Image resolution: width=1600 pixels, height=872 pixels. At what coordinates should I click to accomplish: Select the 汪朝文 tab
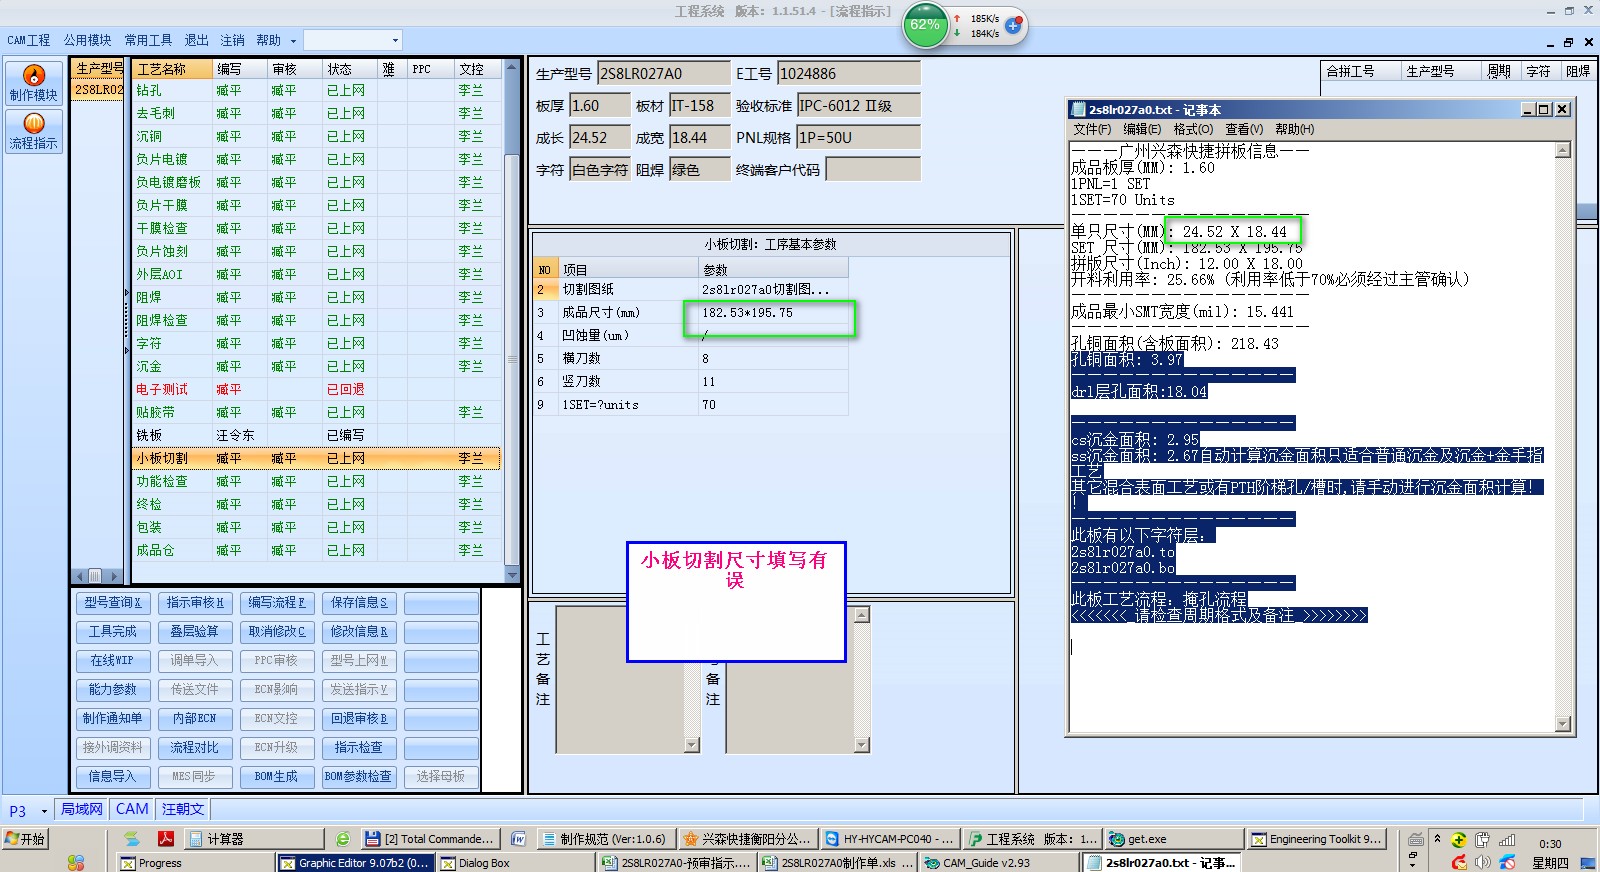pos(183,809)
